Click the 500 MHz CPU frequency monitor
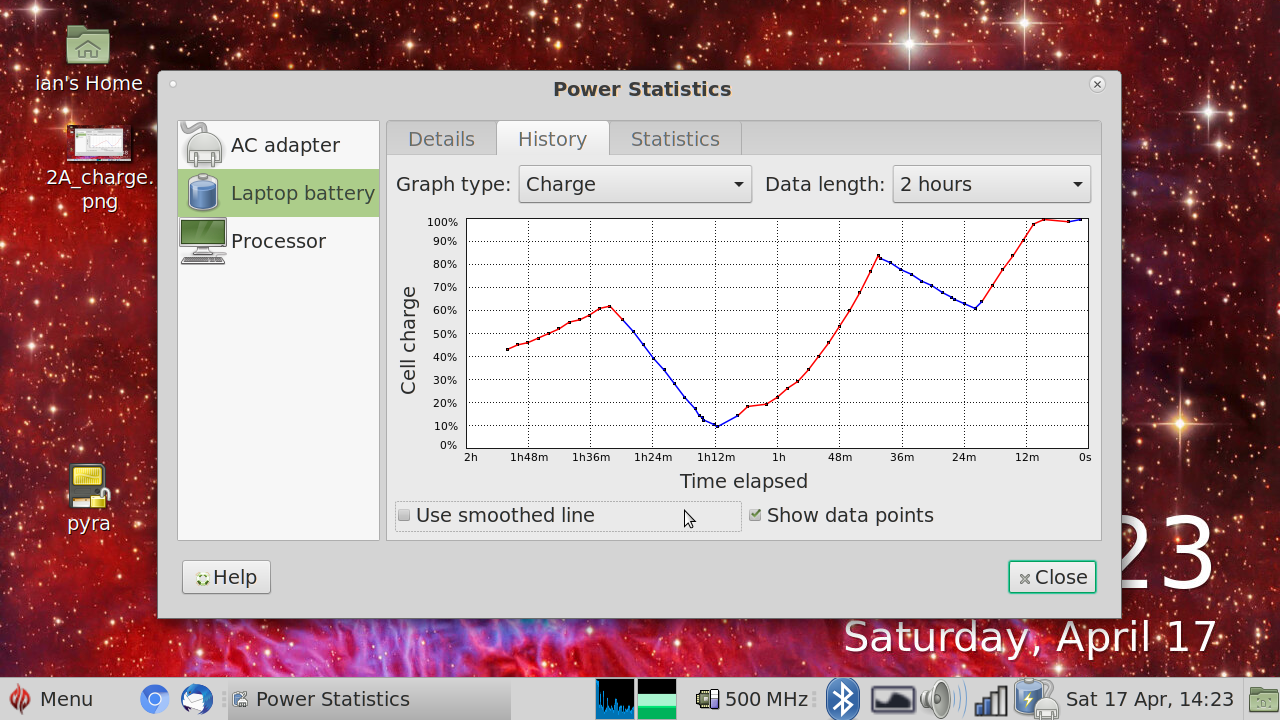1280x720 pixels. pyautogui.click(x=753, y=699)
